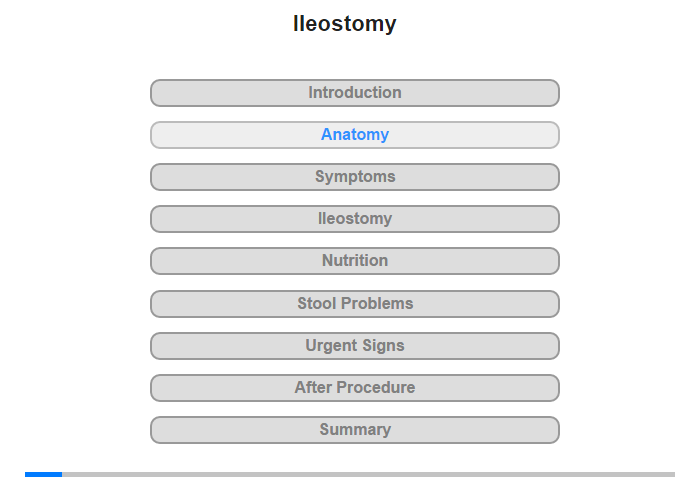This screenshot has height=480, width=700.
Task: Choose After Procedure from the menu
Action: (x=355, y=388)
